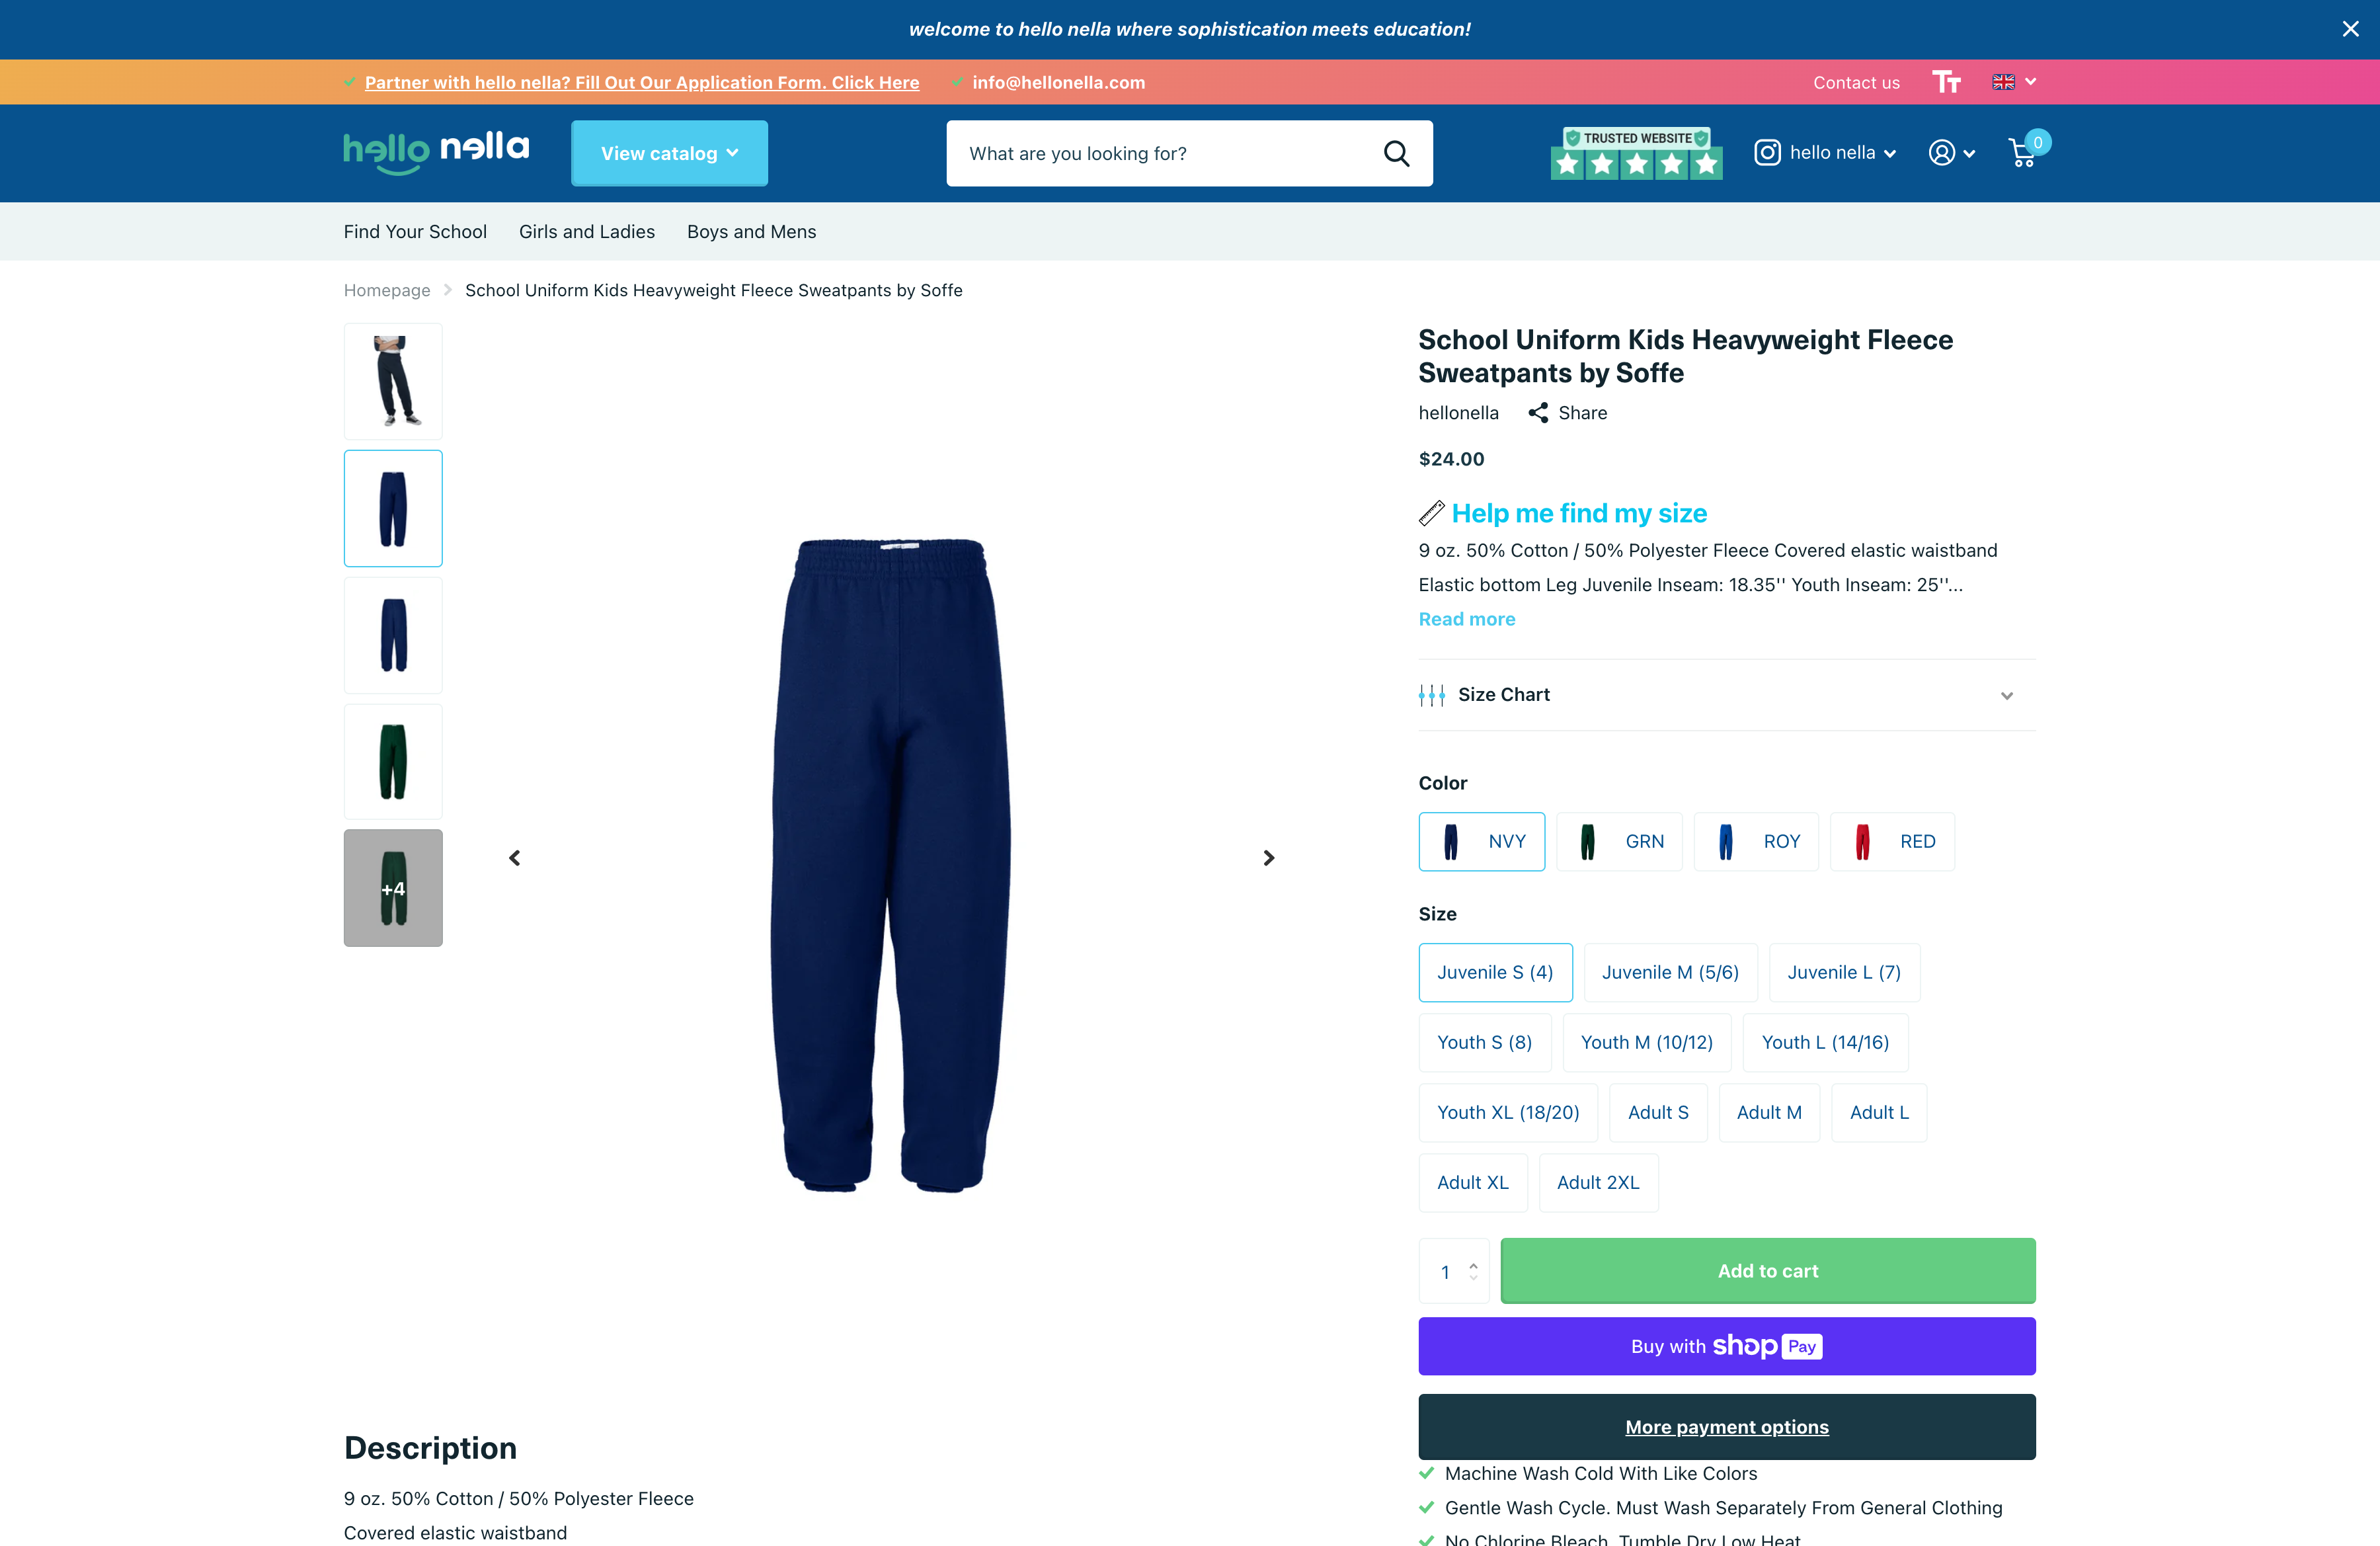
Task: Open the View catalog dropdown
Action: 669,153
